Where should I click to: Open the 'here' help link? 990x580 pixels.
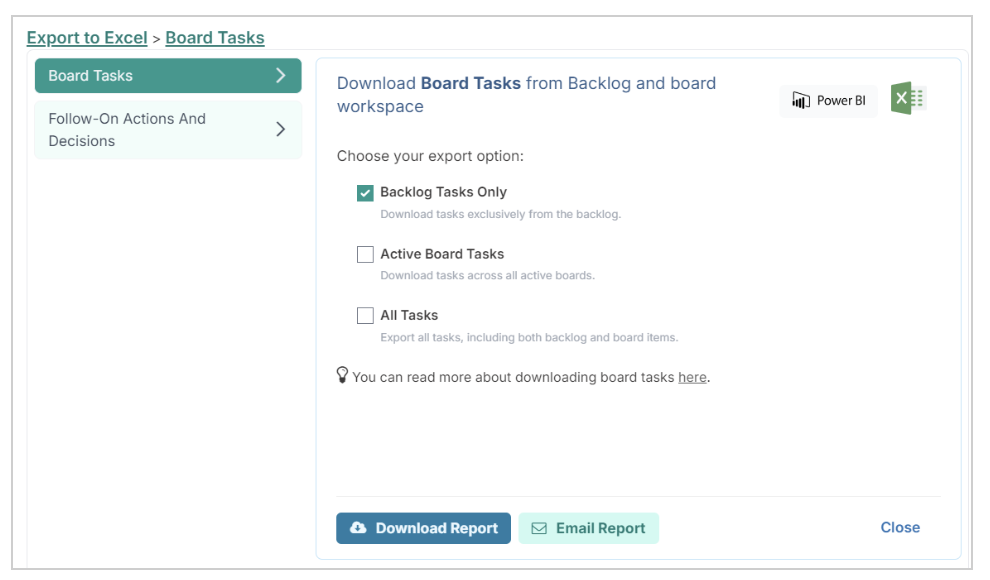click(x=692, y=377)
